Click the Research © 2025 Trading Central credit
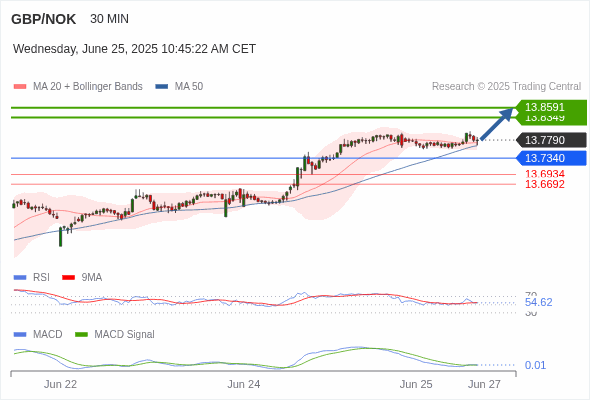 pyautogui.click(x=506, y=87)
